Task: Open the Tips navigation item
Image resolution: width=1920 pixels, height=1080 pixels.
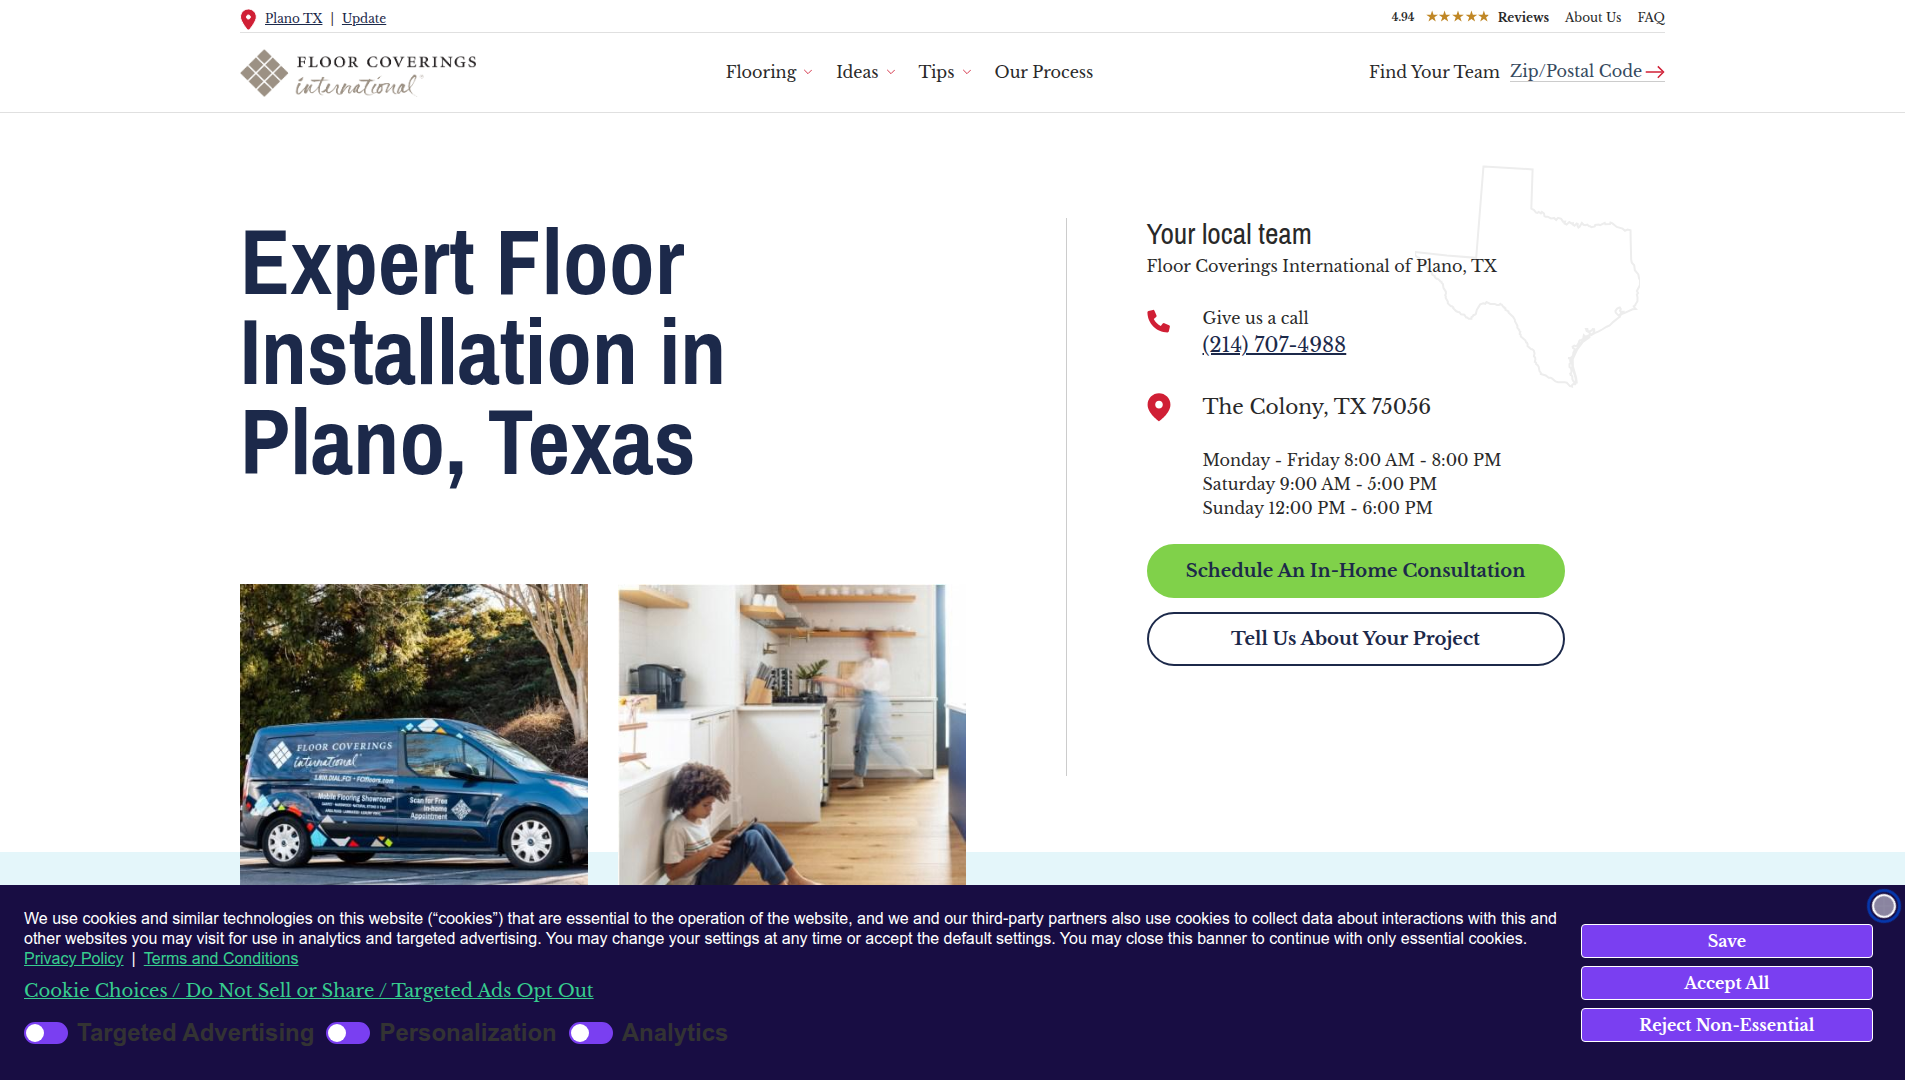Action: point(936,72)
